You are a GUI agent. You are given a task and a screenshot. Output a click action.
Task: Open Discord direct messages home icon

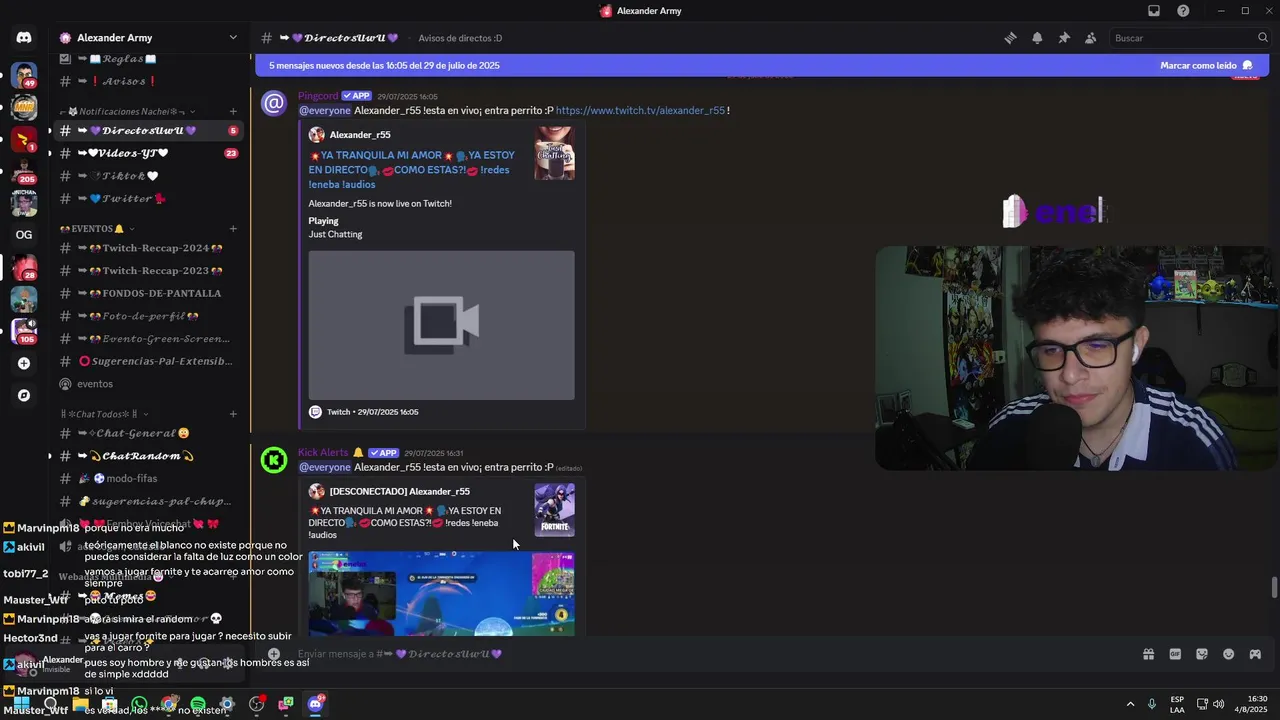tap(24, 38)
